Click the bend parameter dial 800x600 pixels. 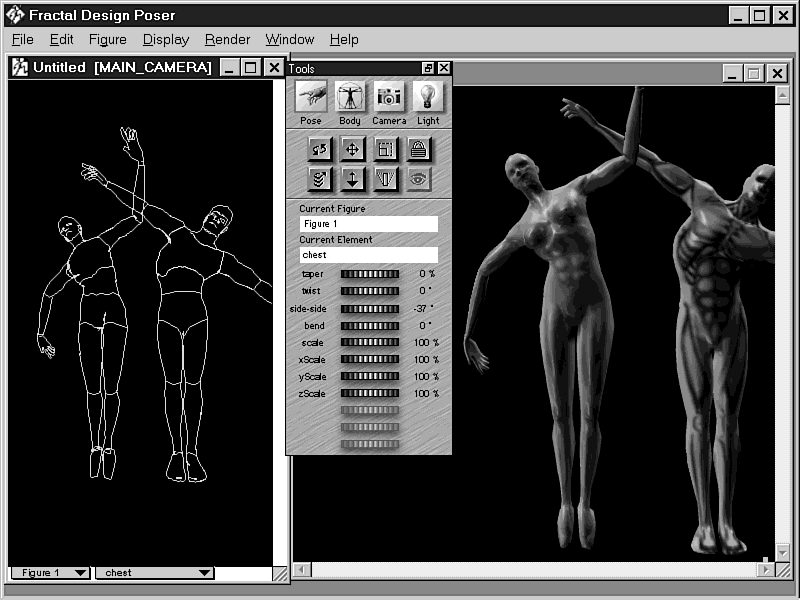coord(369,326)
